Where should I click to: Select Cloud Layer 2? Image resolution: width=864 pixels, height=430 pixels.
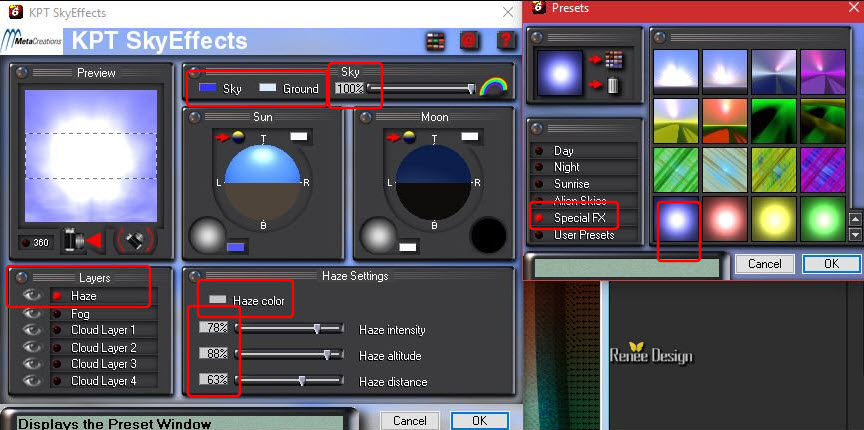pos(104,347)
